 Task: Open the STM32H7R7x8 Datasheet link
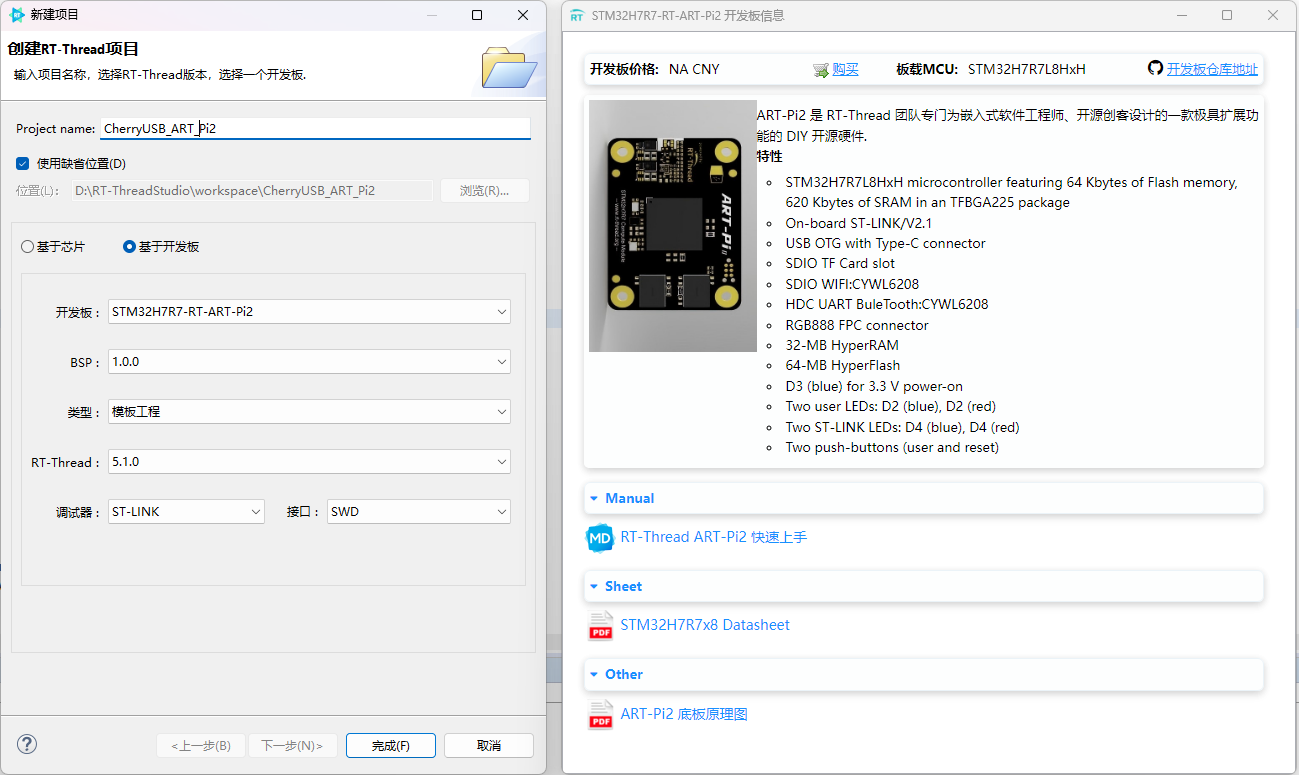pyautogui.click(x=705, y=625)
